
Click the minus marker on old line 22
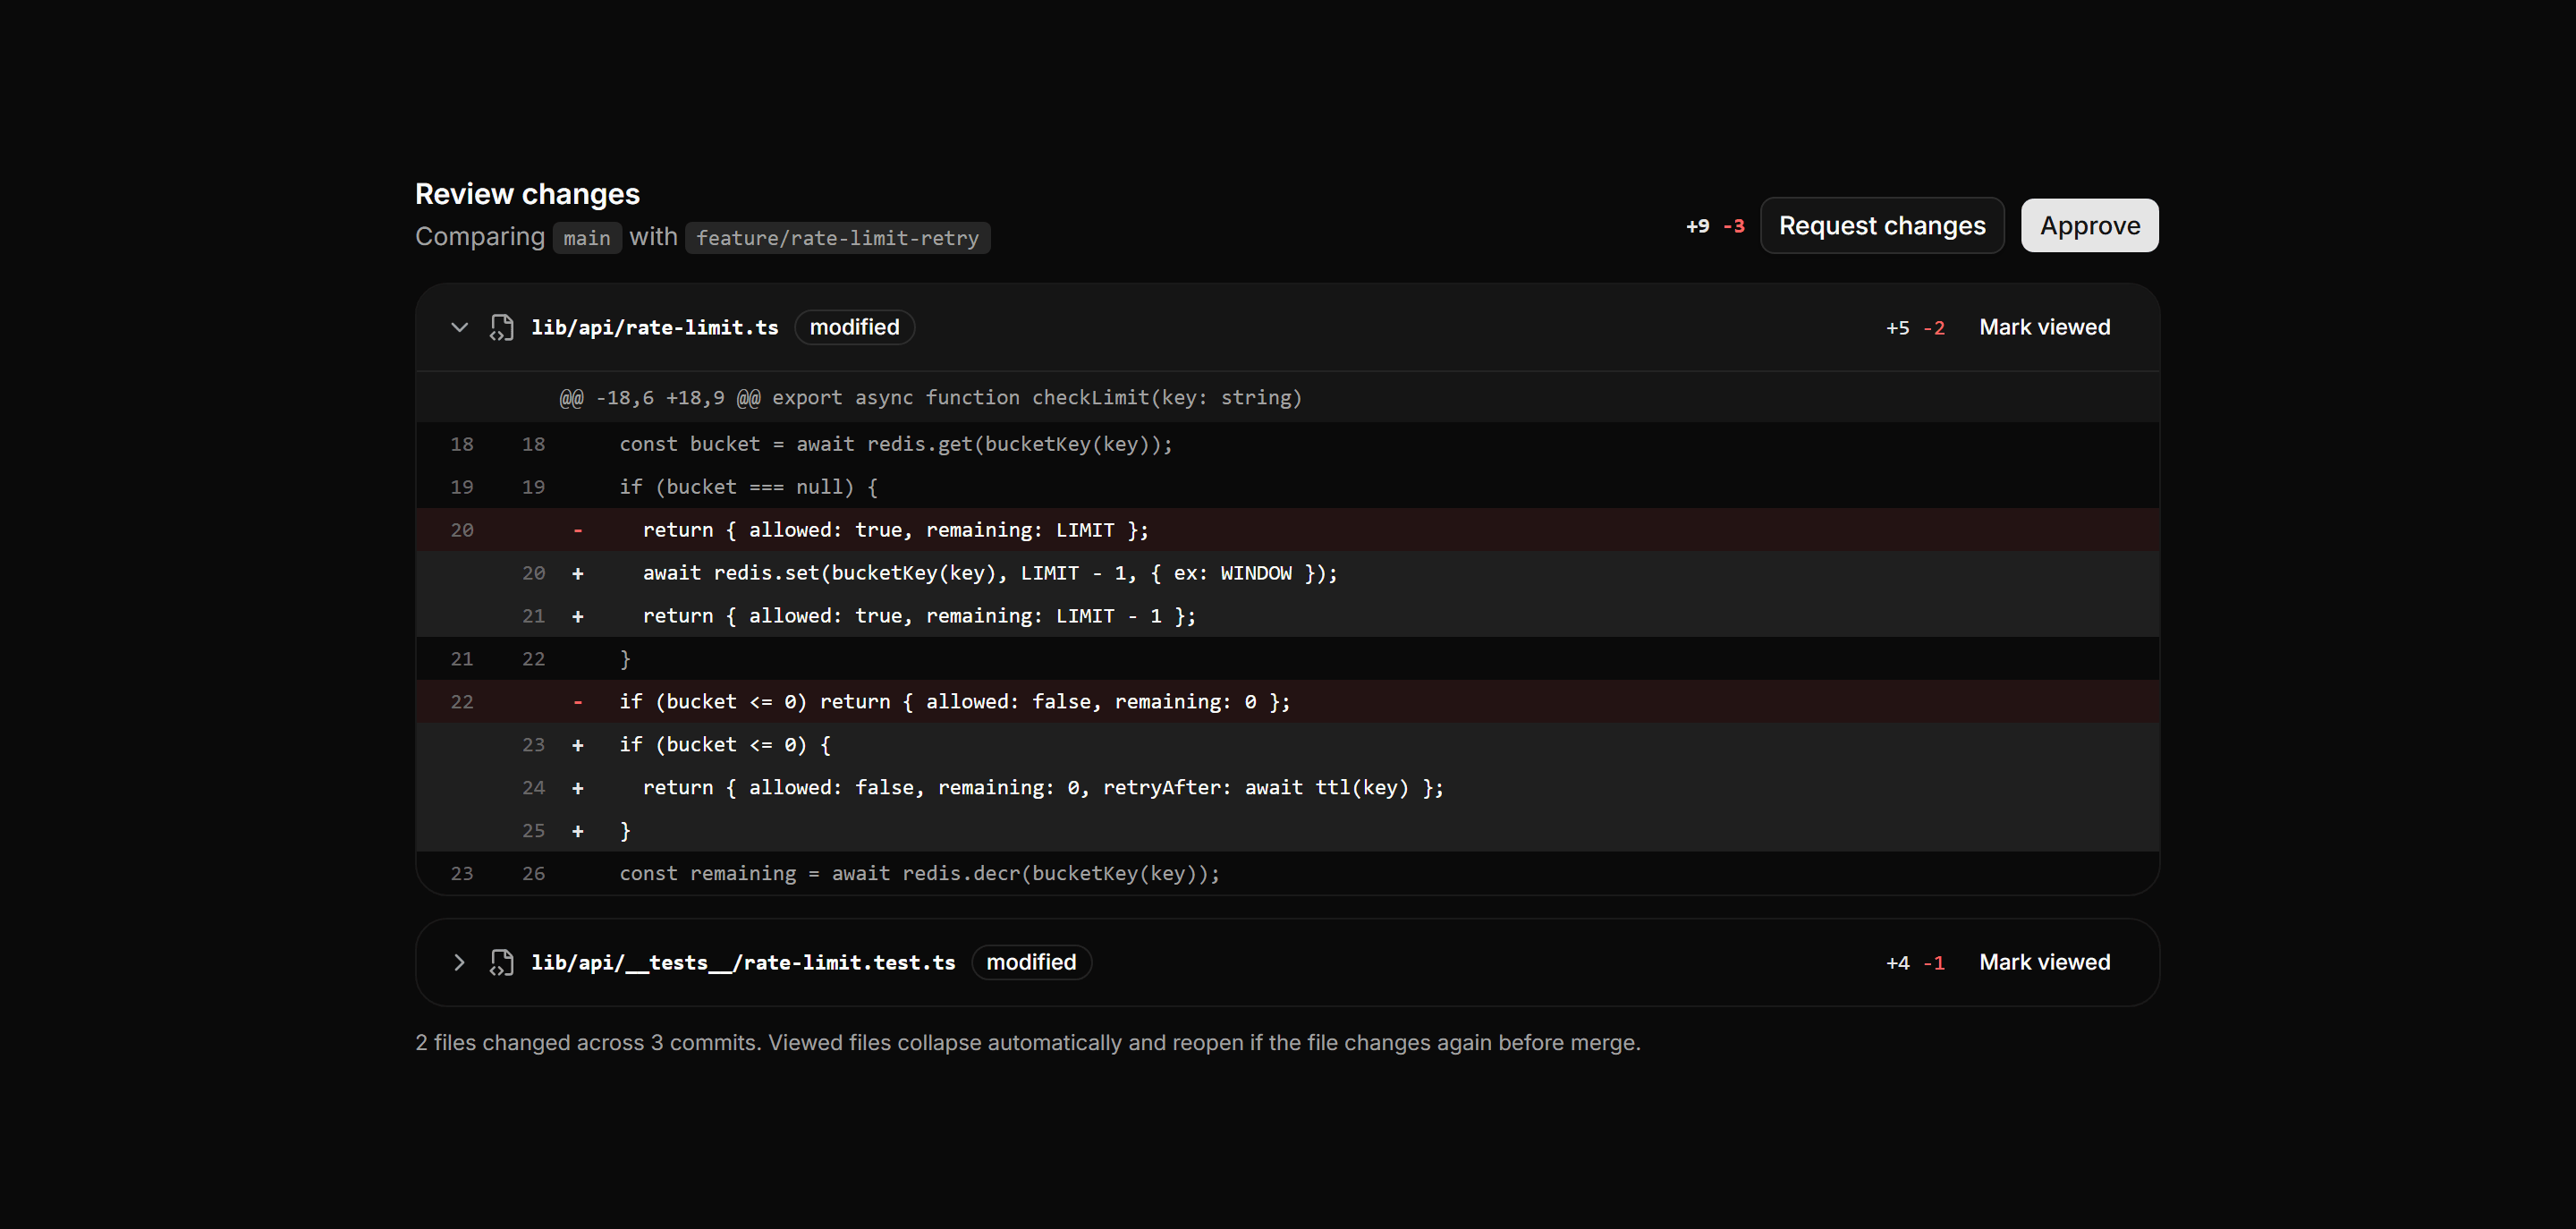coord(578,702)
